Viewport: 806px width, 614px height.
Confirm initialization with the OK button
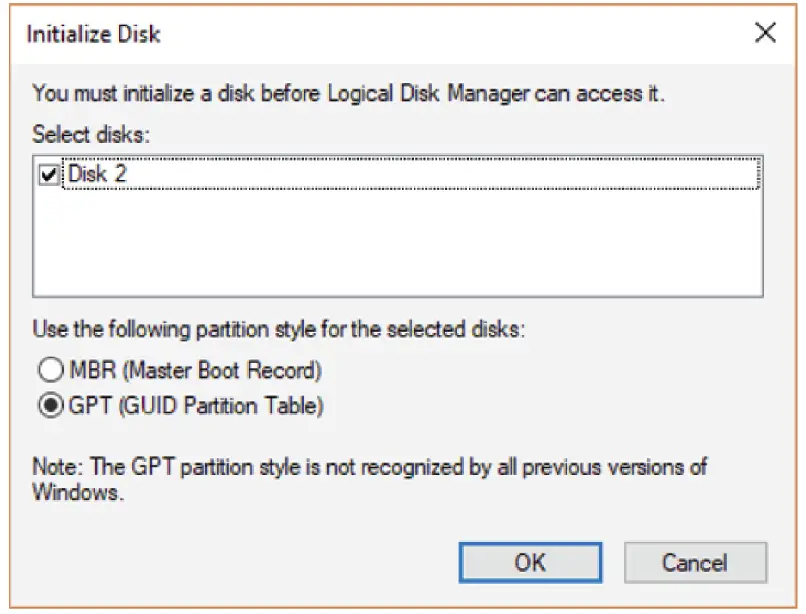(x=530, y=562)
